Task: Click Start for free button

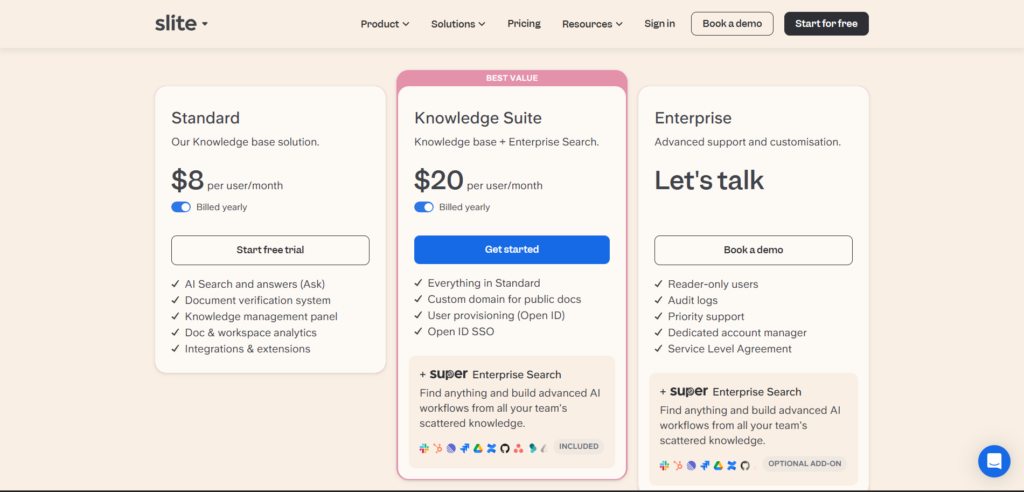Action: [x=826, y=24]
